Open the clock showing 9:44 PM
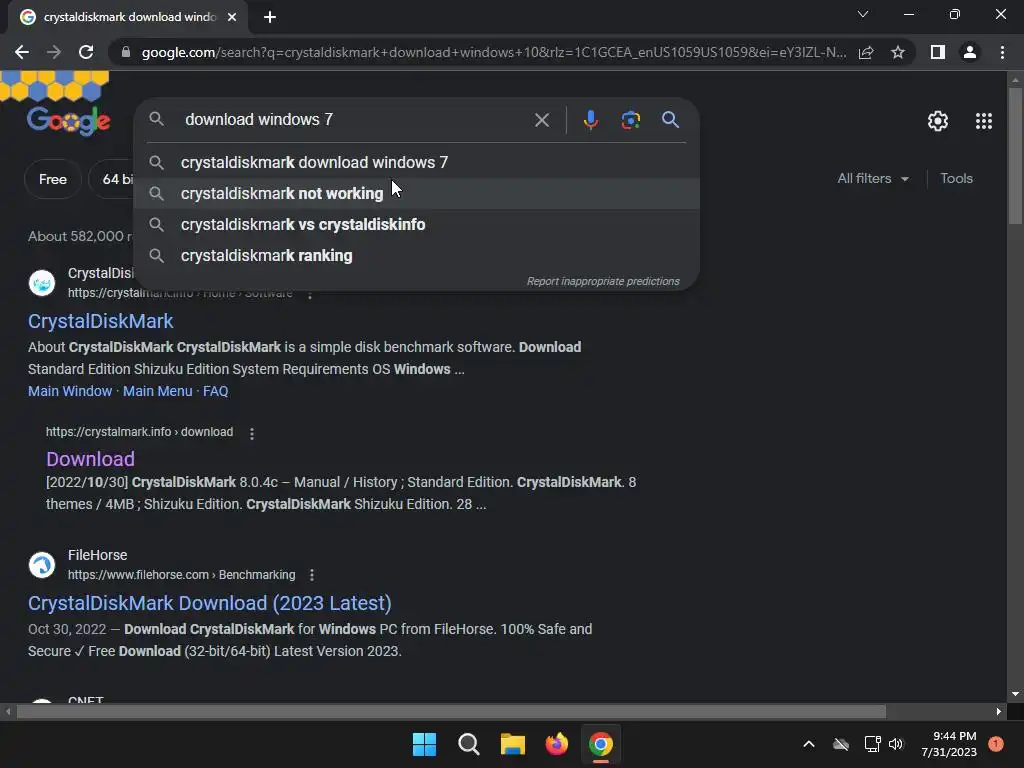The height and width of the screenshot is (768, 1024). pyautogui.click(x=949, y=744)
